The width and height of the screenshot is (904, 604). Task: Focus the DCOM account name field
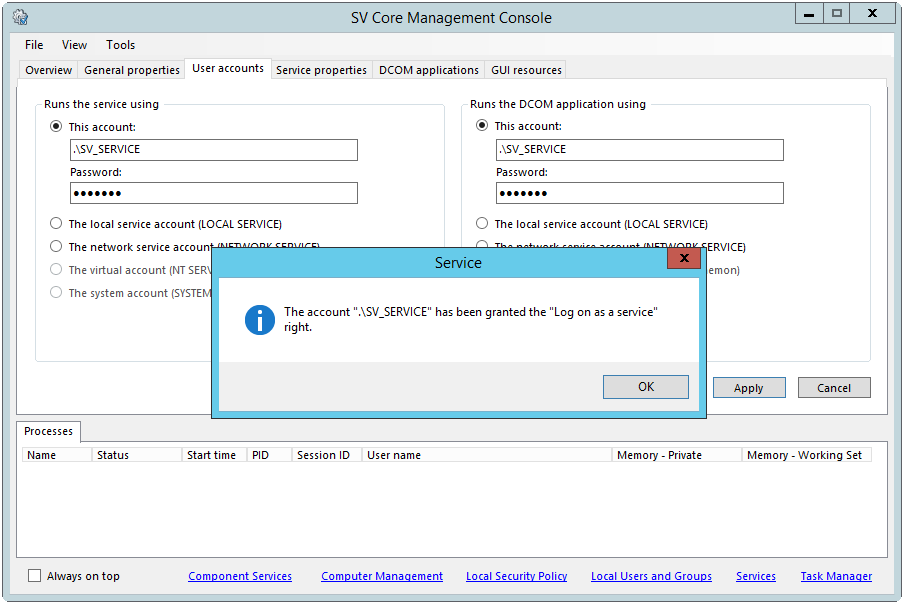[640, 150]
